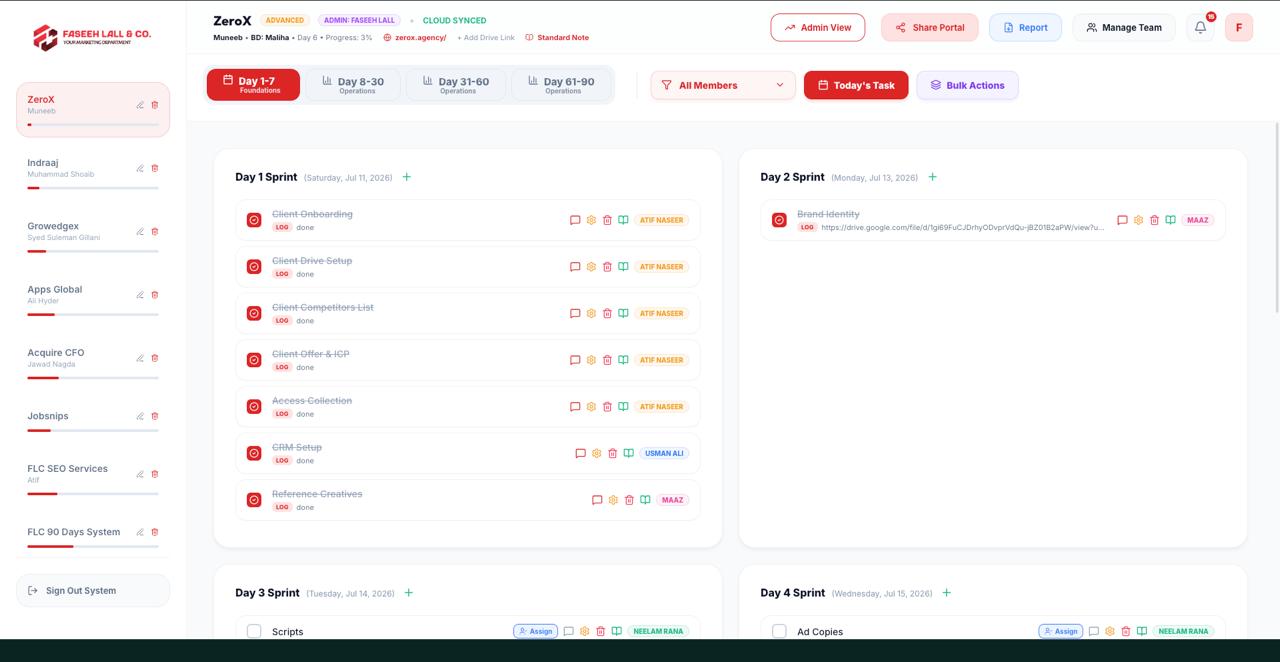Uncheck the completed Client Onboarding task
Viewport: 1280px width, 662px height.
tap(254, 220)
